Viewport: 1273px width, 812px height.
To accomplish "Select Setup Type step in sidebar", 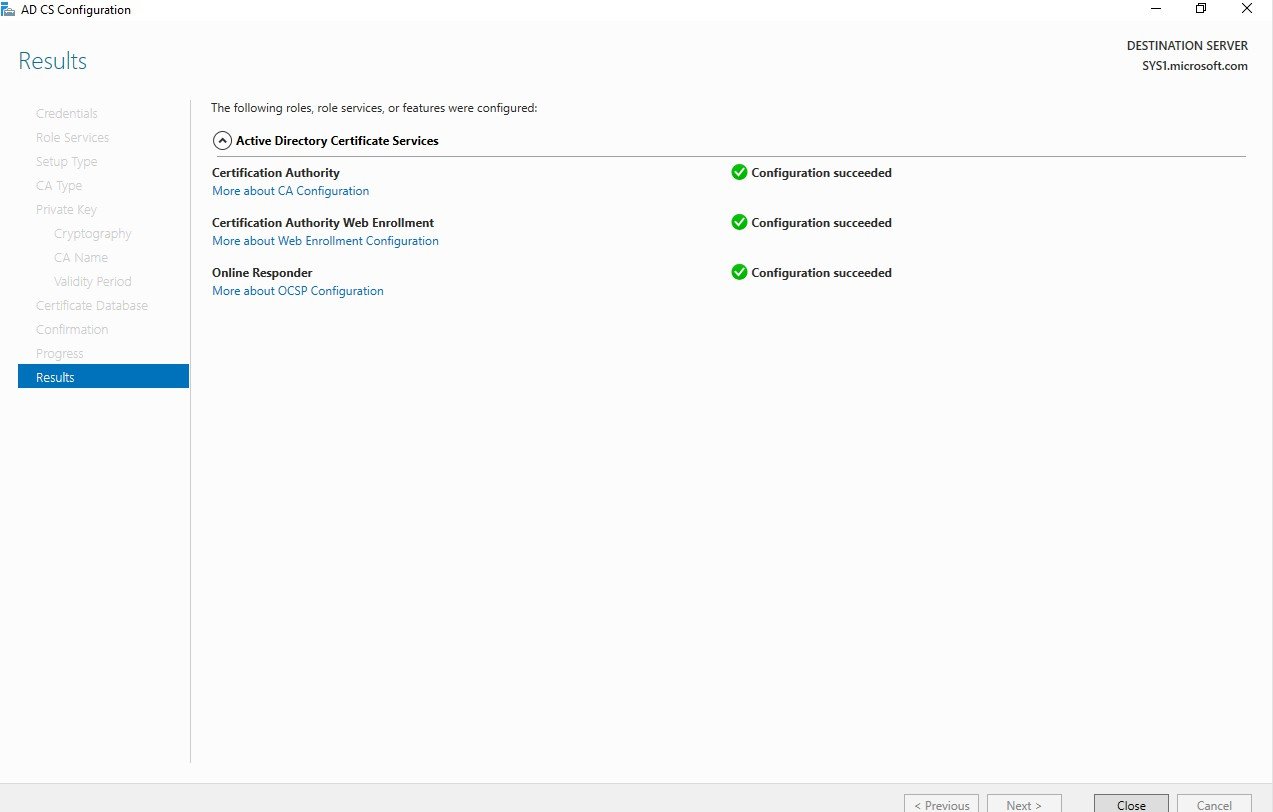I will click(67, 162).
